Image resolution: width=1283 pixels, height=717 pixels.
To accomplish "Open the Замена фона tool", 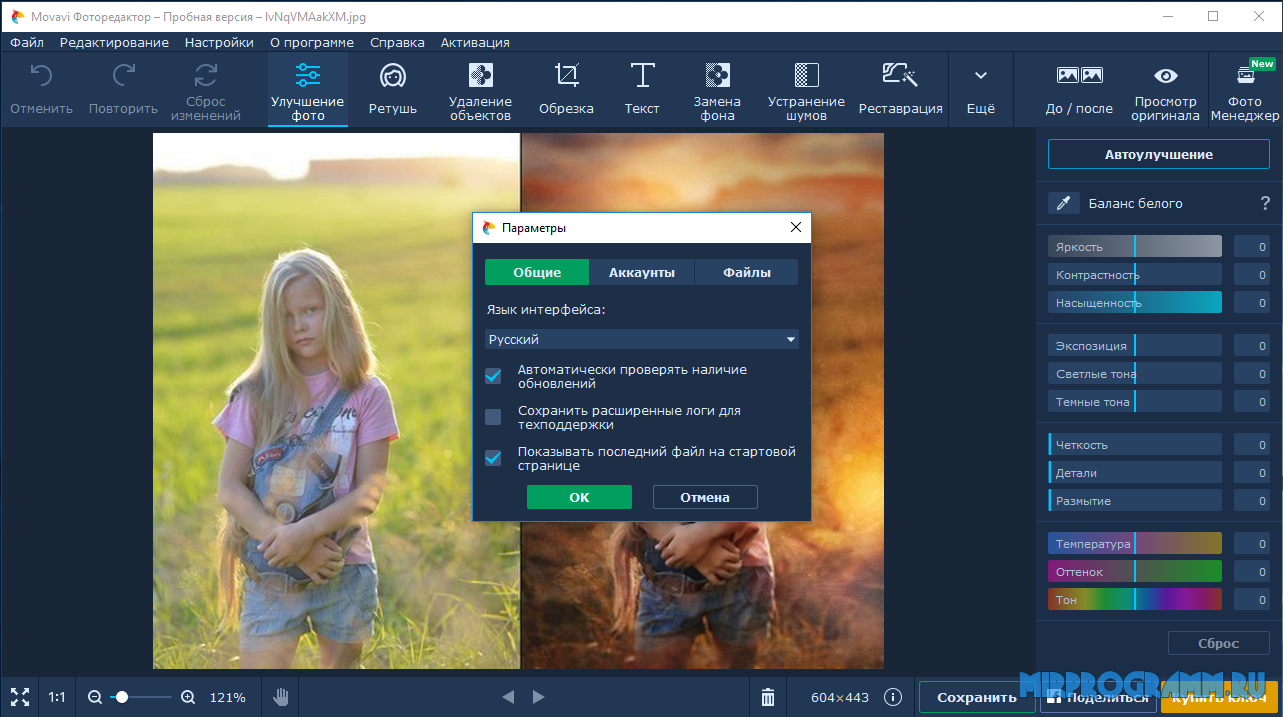I will tap(717, 90).
